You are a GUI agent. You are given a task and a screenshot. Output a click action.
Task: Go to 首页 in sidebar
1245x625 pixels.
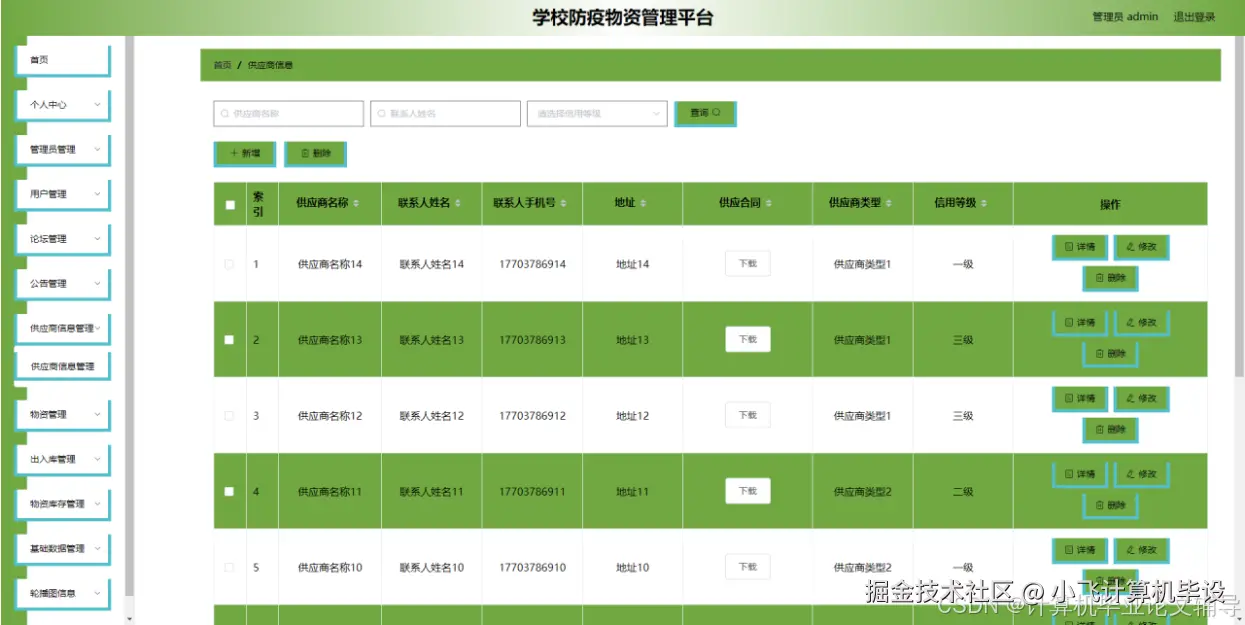[62, 60]
